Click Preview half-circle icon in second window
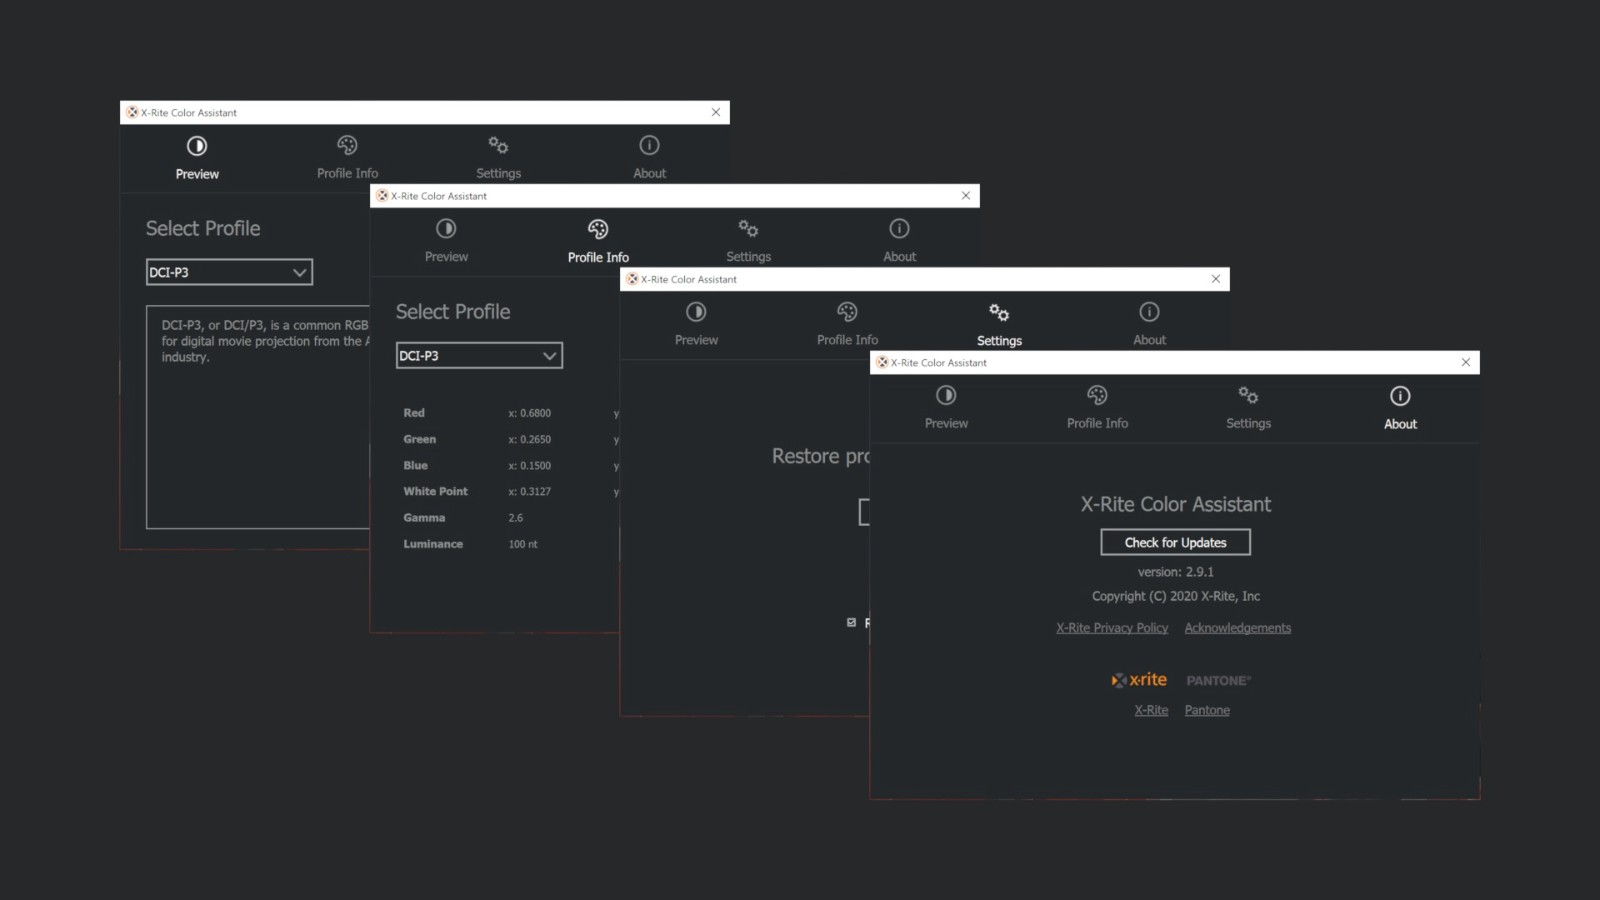 [446, 228]
